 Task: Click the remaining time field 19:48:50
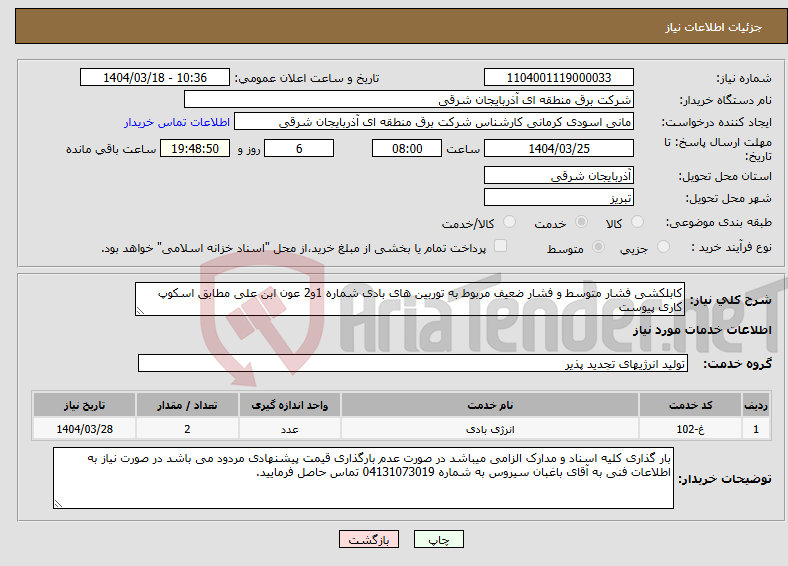[x=195, y=148]
